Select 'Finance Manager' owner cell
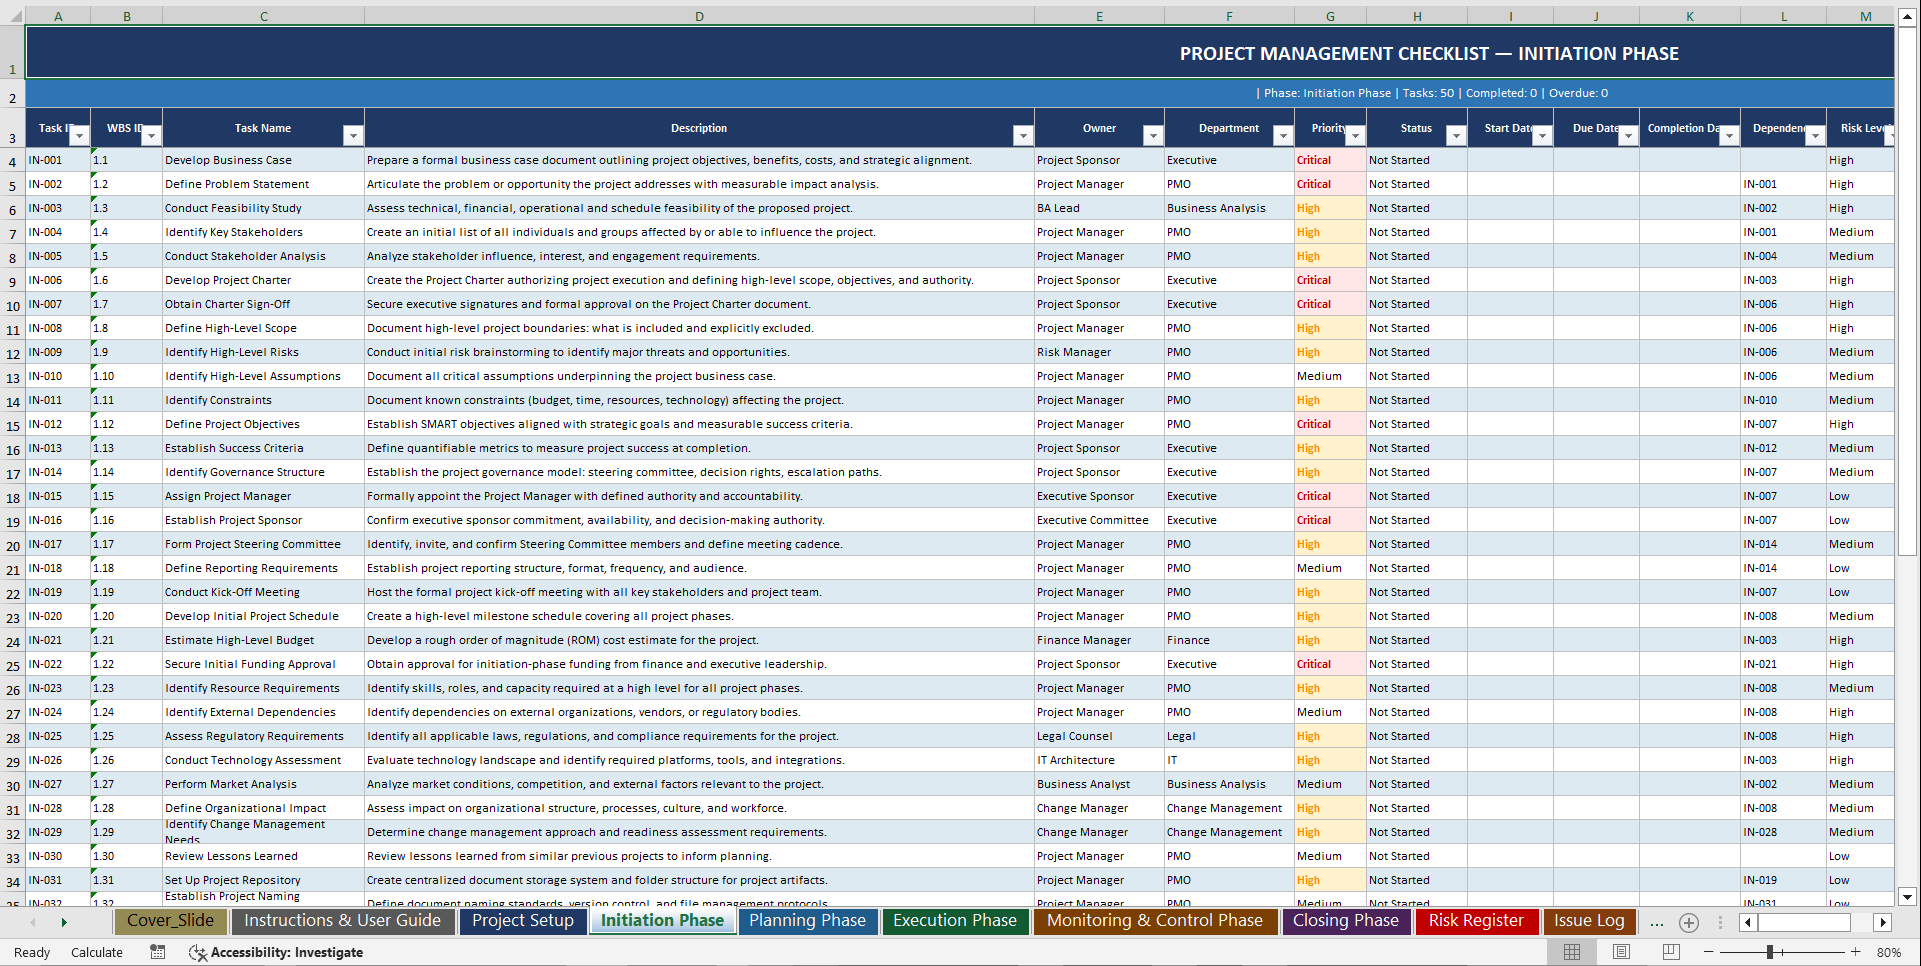Viewport: 1921px width, 966px height. click(x=1099, y=640)
